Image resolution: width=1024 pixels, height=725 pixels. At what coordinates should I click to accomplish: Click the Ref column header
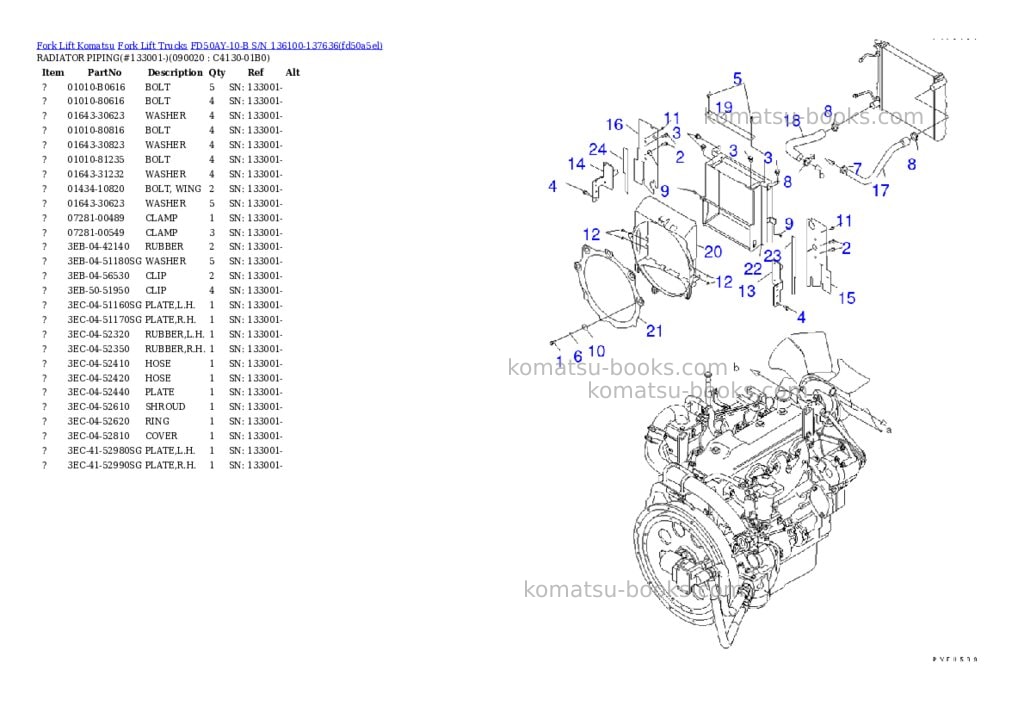pyautogui.click(x=255, y=72)
